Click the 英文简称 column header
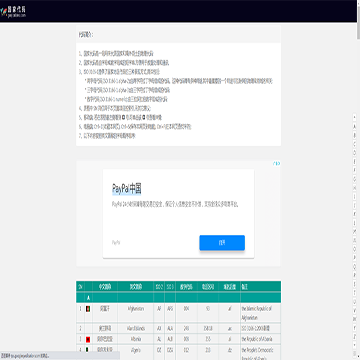This screenshot has width=360, height=360. tap(136, 287)
